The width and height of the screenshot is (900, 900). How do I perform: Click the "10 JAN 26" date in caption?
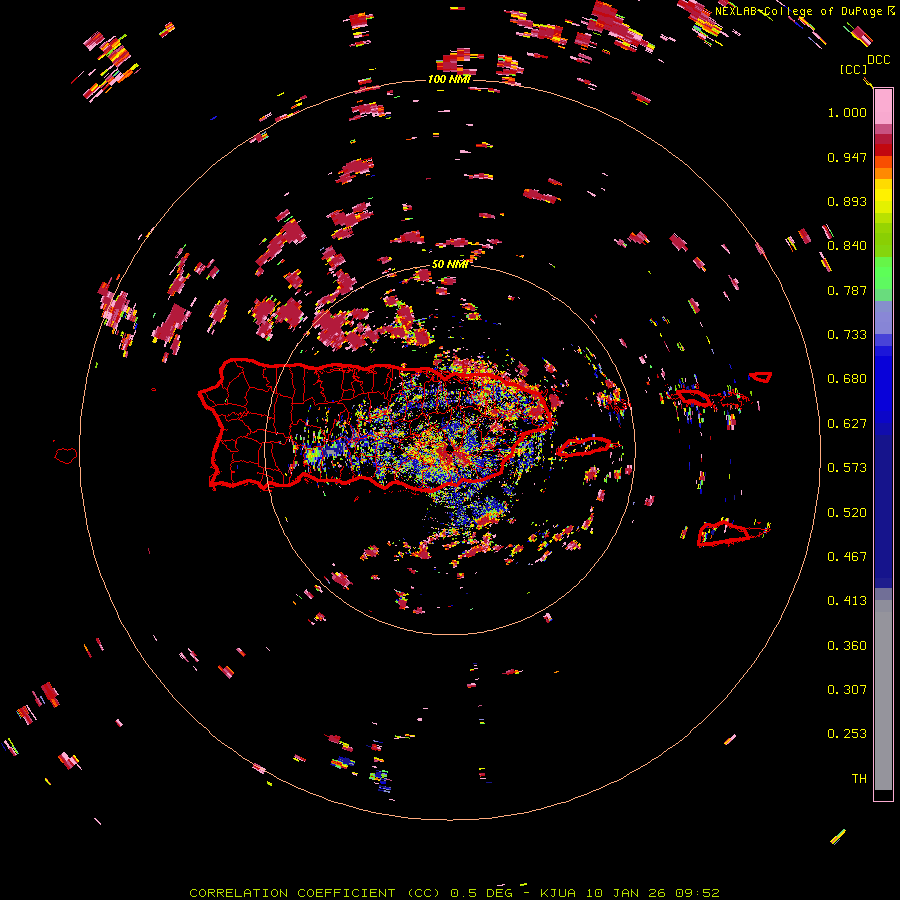click(x=626, y=893)
